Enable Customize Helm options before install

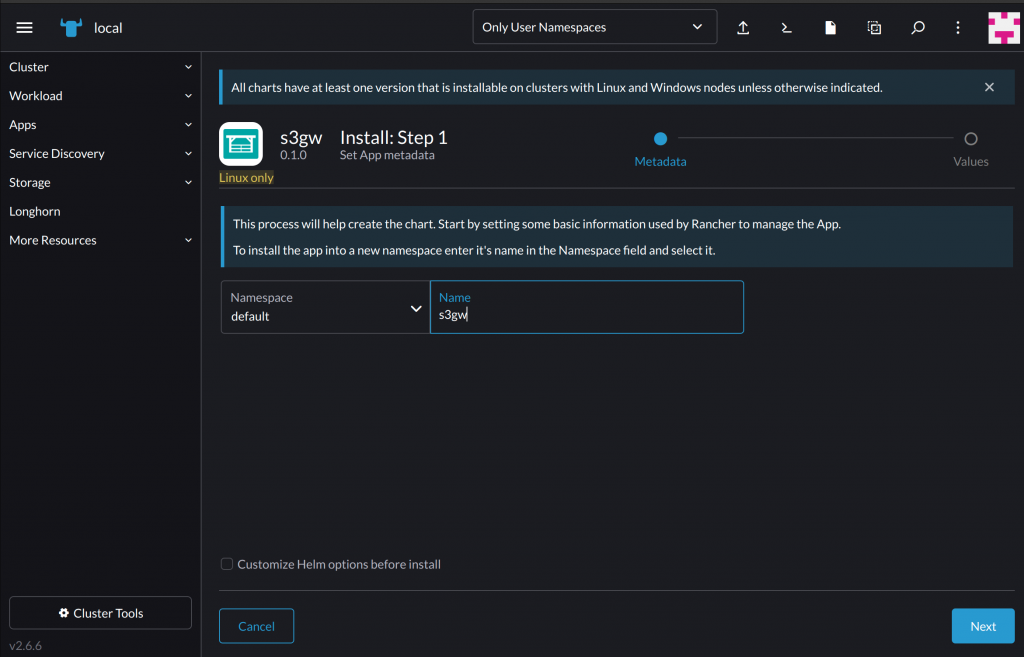coord(227,564)
